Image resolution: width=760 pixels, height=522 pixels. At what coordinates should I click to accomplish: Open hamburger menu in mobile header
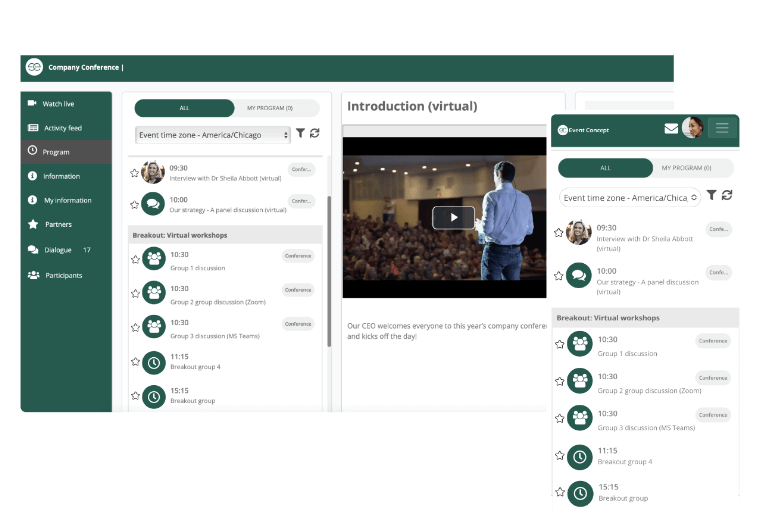click(722, 128)
